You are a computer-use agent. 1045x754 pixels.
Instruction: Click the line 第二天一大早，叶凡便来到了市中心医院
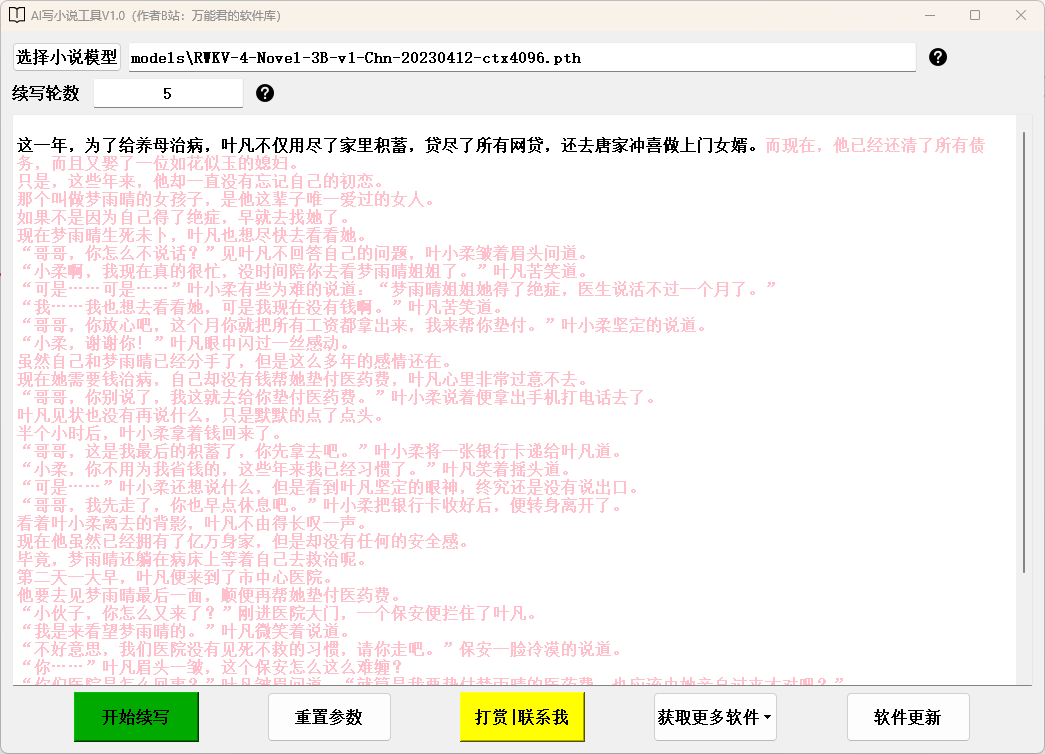tap(175, 577)
